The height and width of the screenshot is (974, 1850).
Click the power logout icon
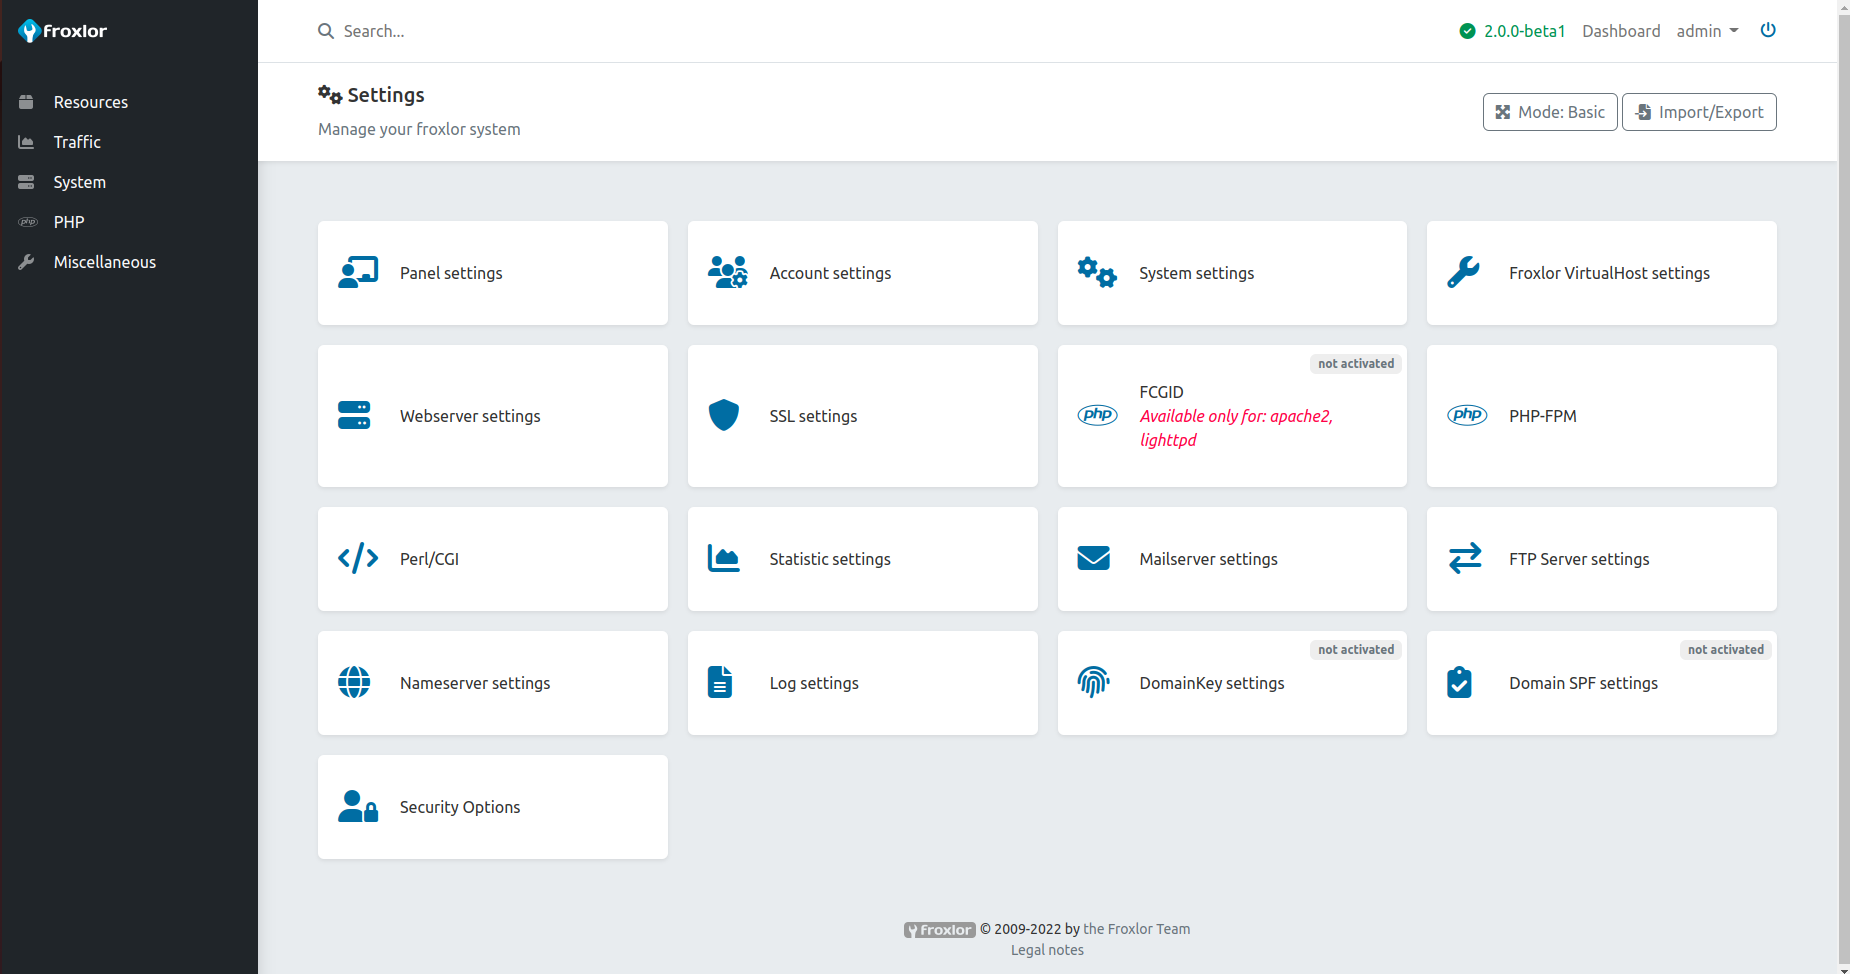tap(1768, 30)
